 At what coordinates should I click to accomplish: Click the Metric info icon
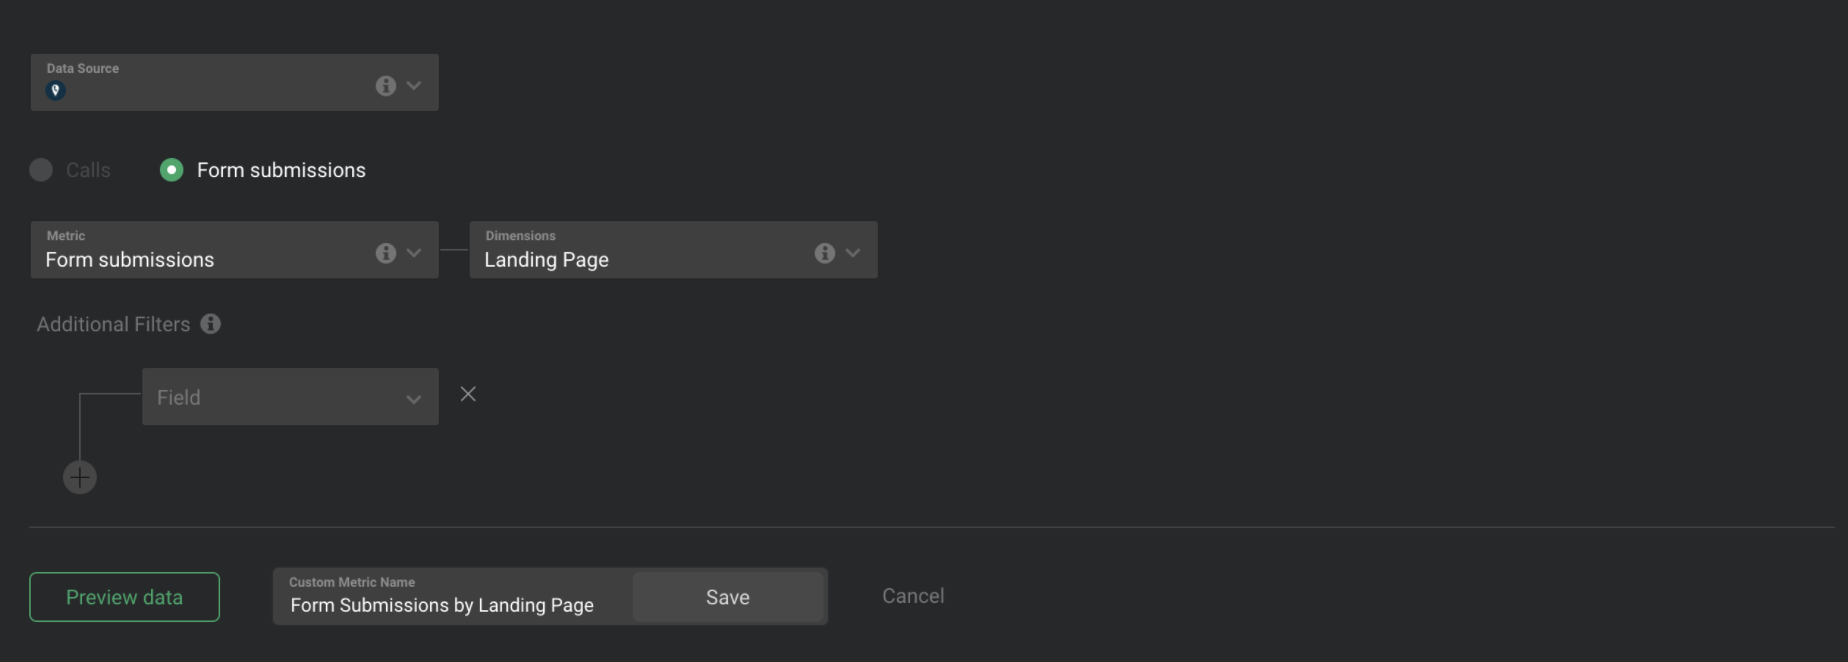pyautogui.click(x=385, y=253)
